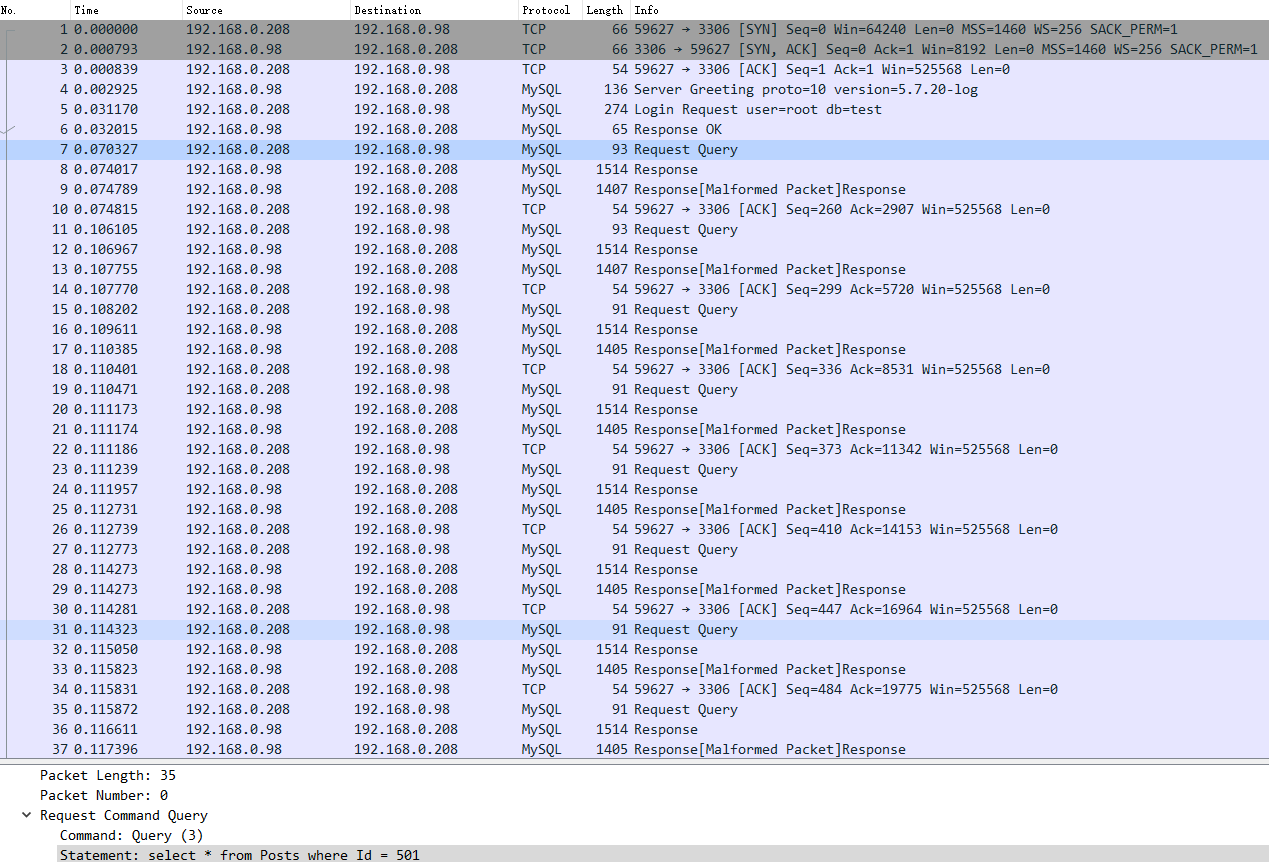The image size is (1269, 862).
Task: Select packet 12 Response at 0.106967
Action: 634,249
